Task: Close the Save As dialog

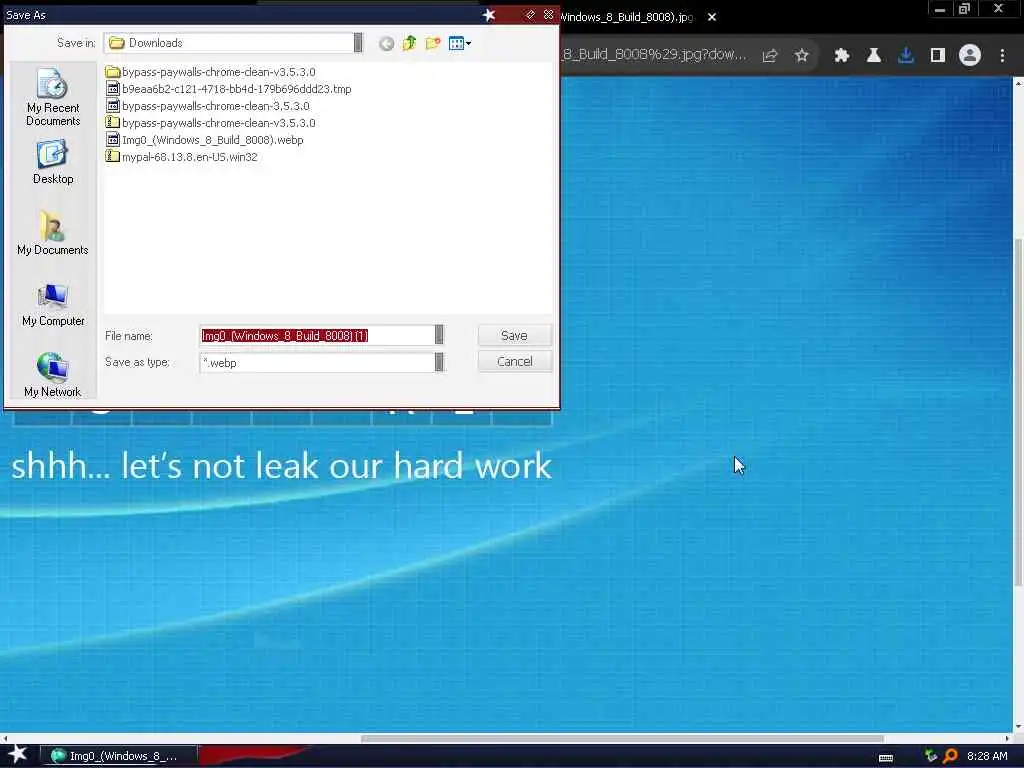Action: click(549, 14)
